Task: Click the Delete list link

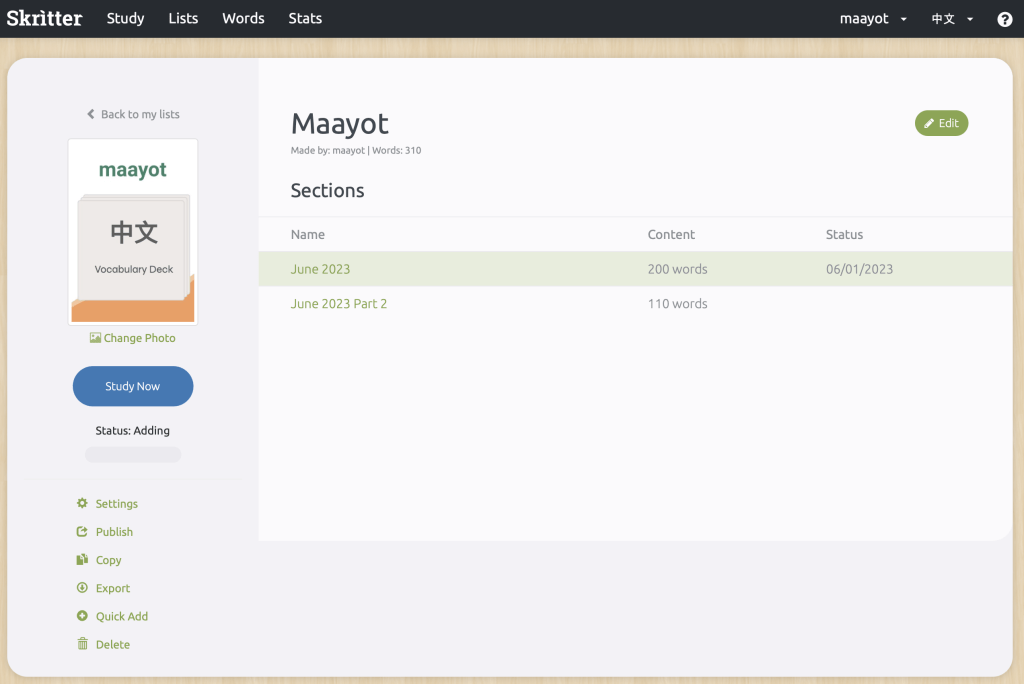Action: 112,644
